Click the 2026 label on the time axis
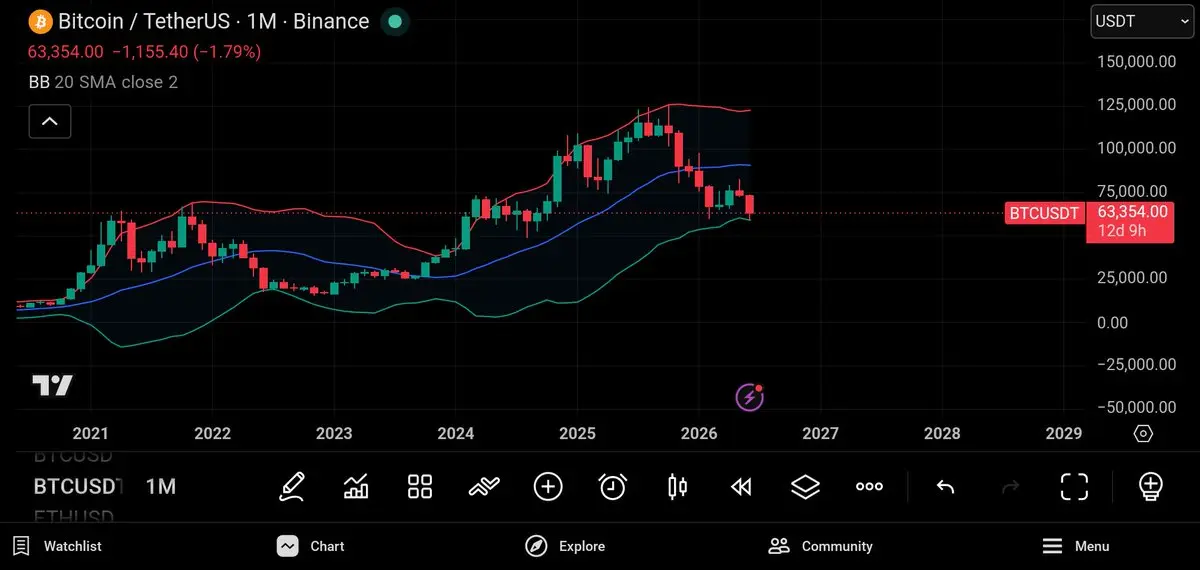This screenshot has height=570, width=1200. click(x=699, y=433)
